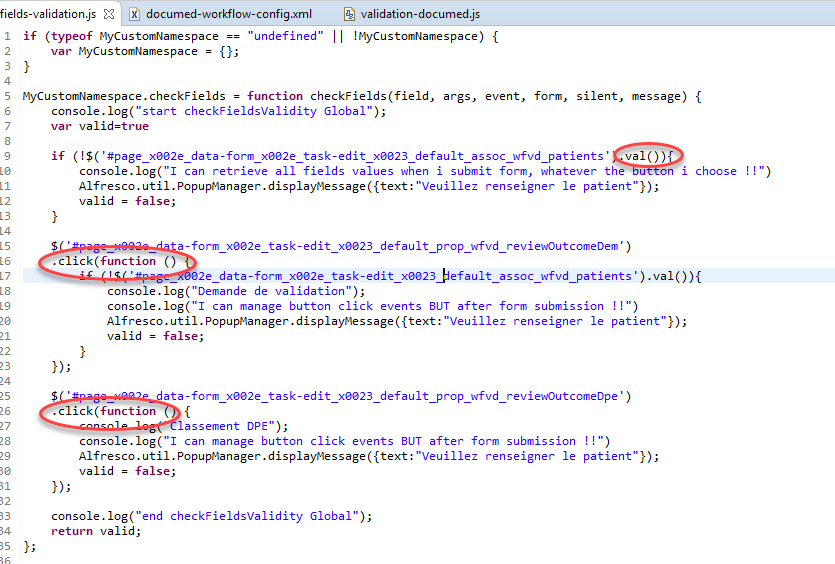Image resolution: width=835 pixels, height=564 pixels.
Task: Click line number 16 in the gutter
Action: coord(8,261)
